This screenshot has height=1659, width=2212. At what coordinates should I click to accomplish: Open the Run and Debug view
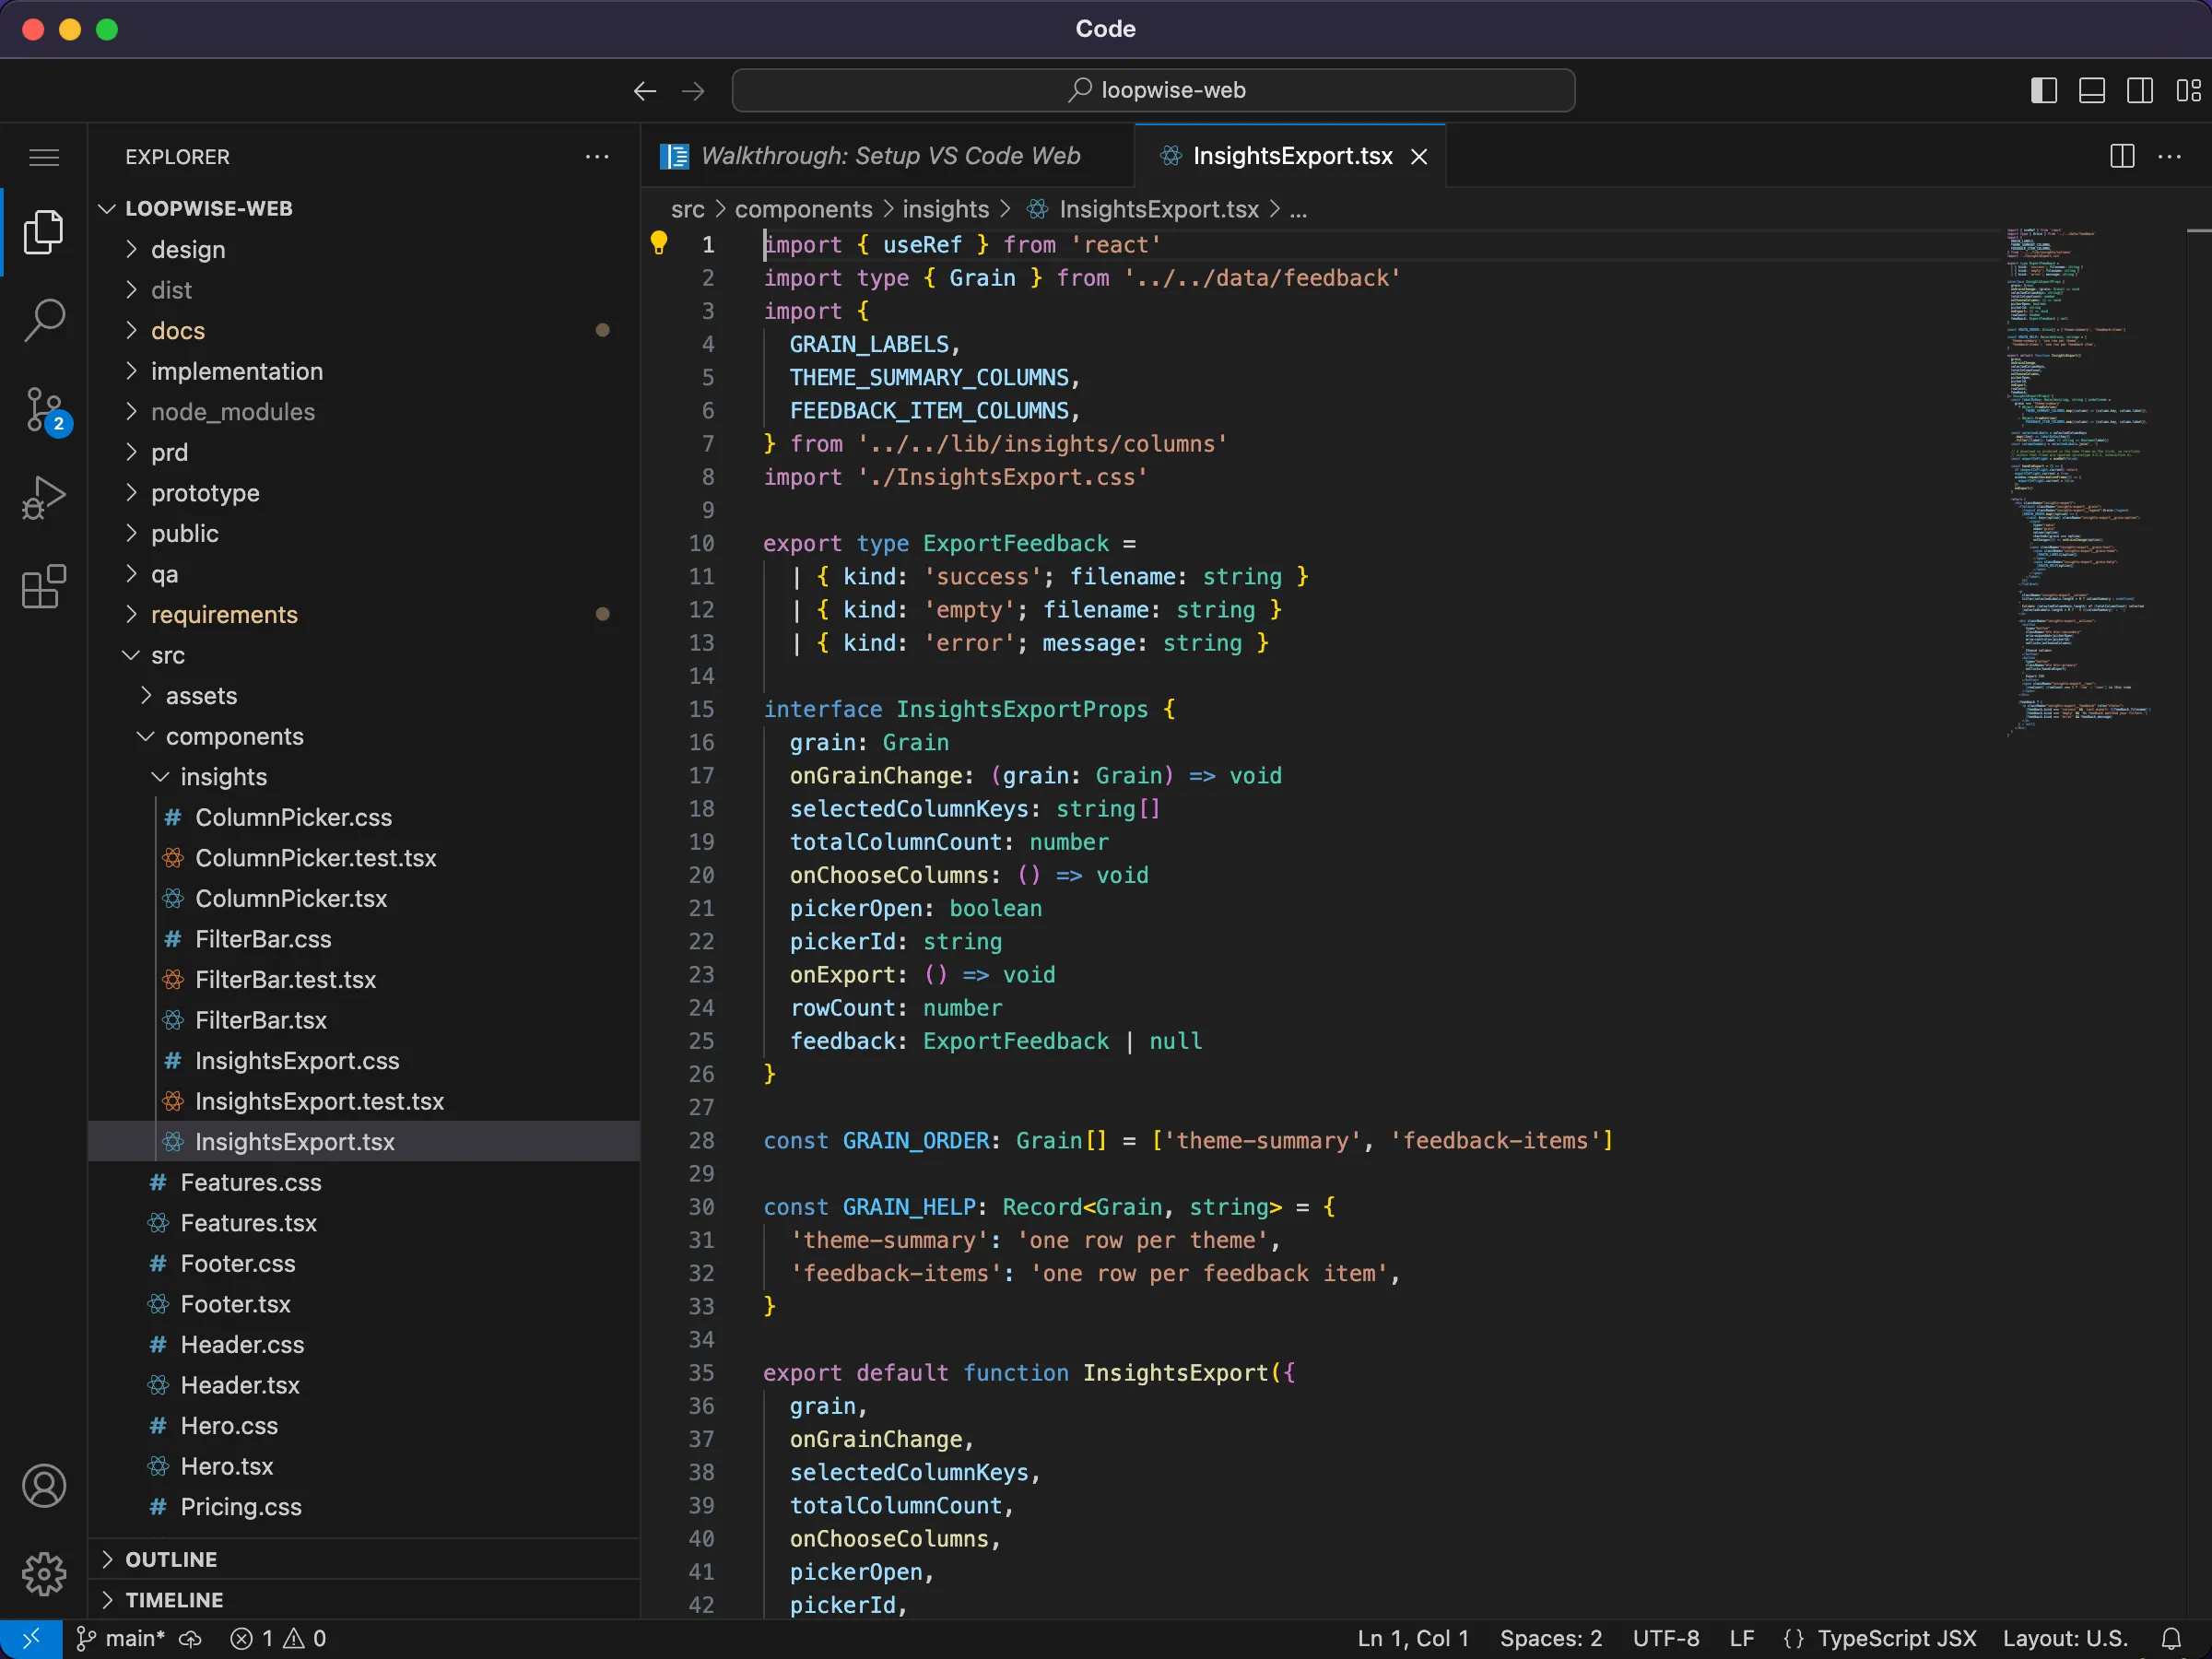tap(44, 497)
